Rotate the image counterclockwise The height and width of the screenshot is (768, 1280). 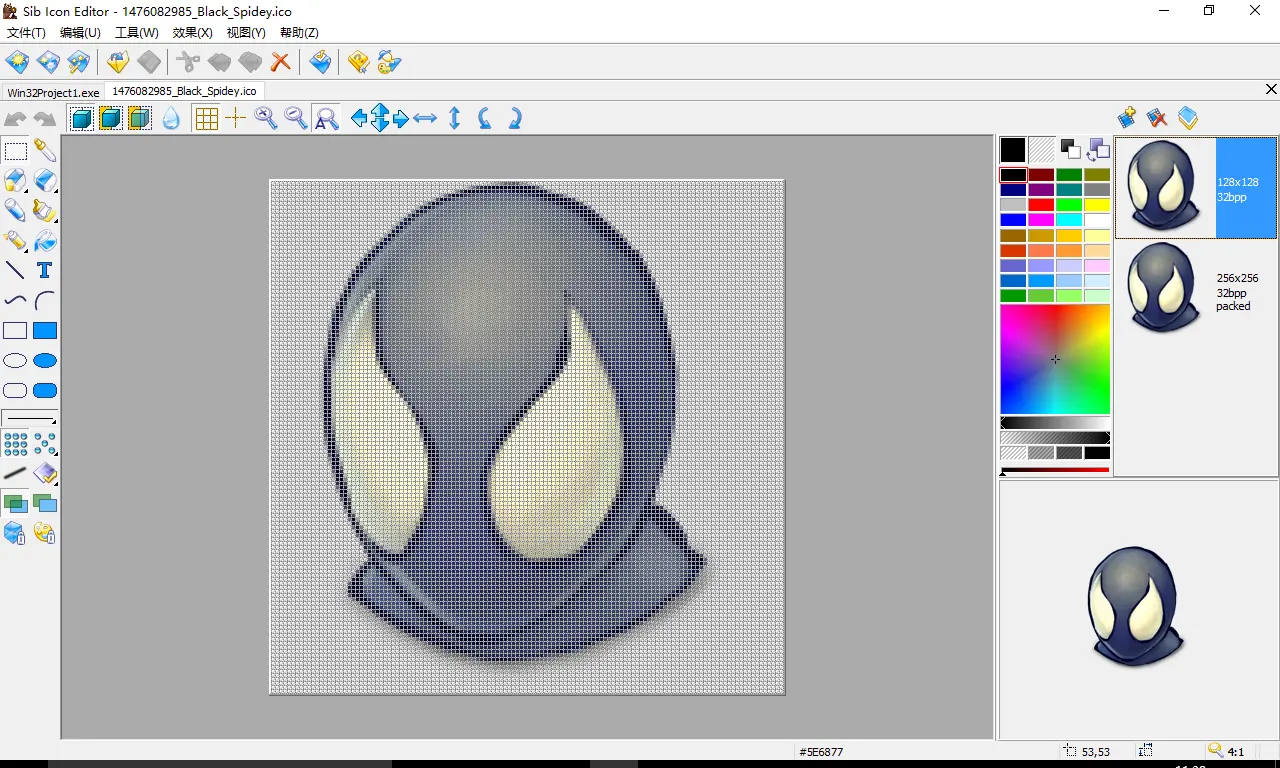485,119
